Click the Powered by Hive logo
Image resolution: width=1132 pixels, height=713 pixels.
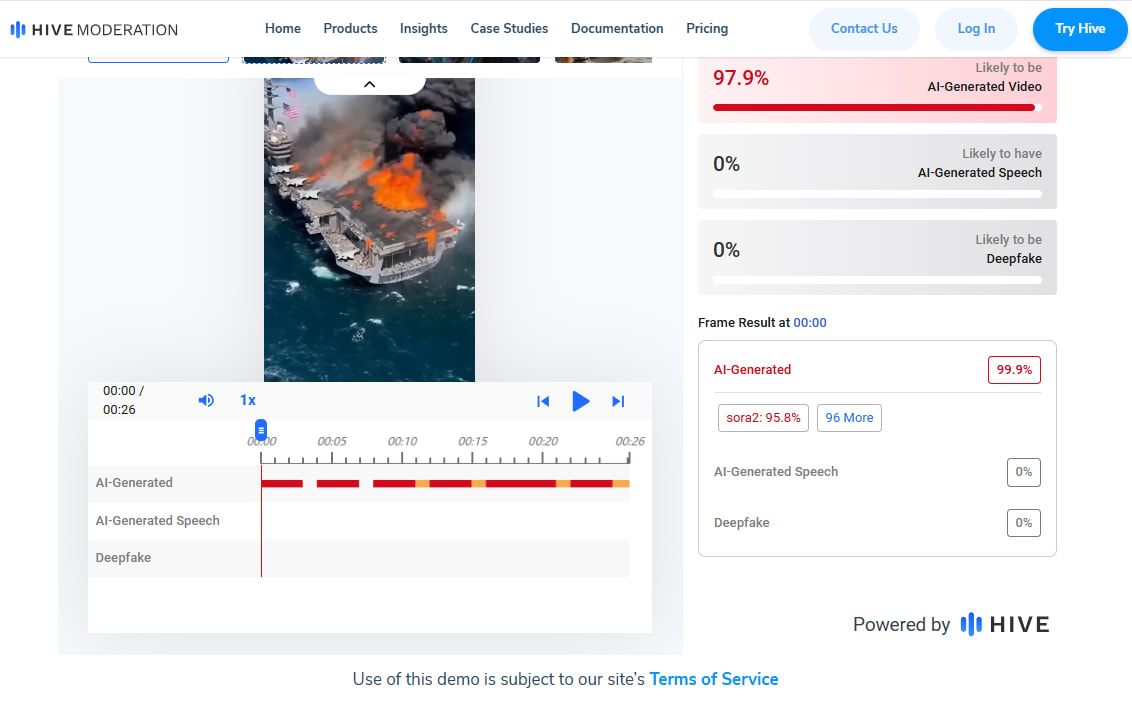[1004, 625]
